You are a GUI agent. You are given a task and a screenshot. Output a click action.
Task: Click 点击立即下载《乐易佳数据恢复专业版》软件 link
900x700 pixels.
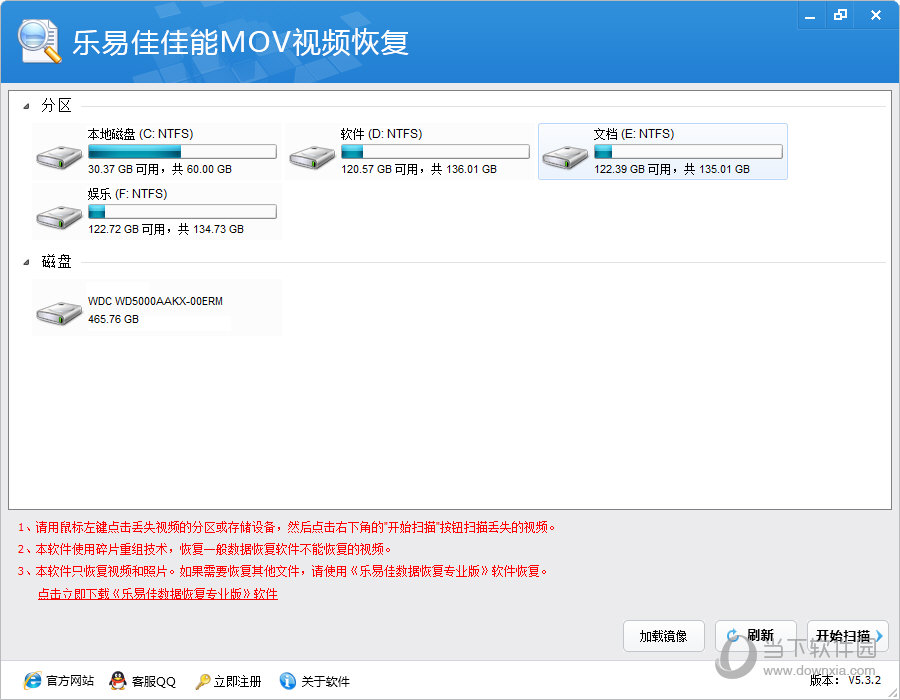[158, 594]
